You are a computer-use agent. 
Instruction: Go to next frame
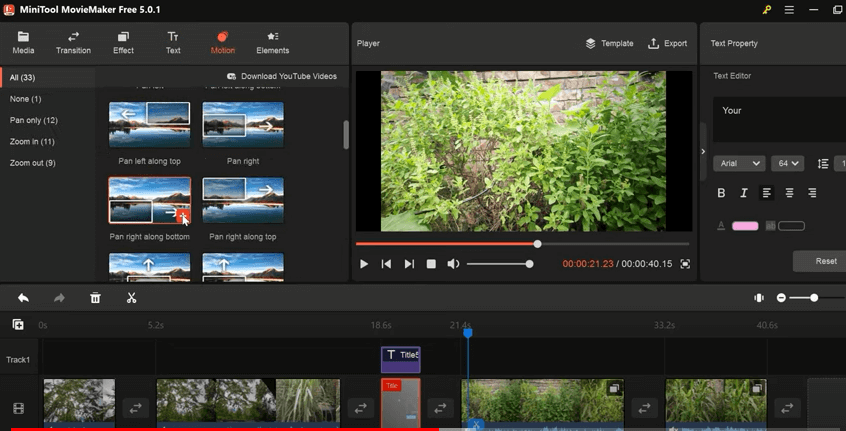(x=409, y=264)
